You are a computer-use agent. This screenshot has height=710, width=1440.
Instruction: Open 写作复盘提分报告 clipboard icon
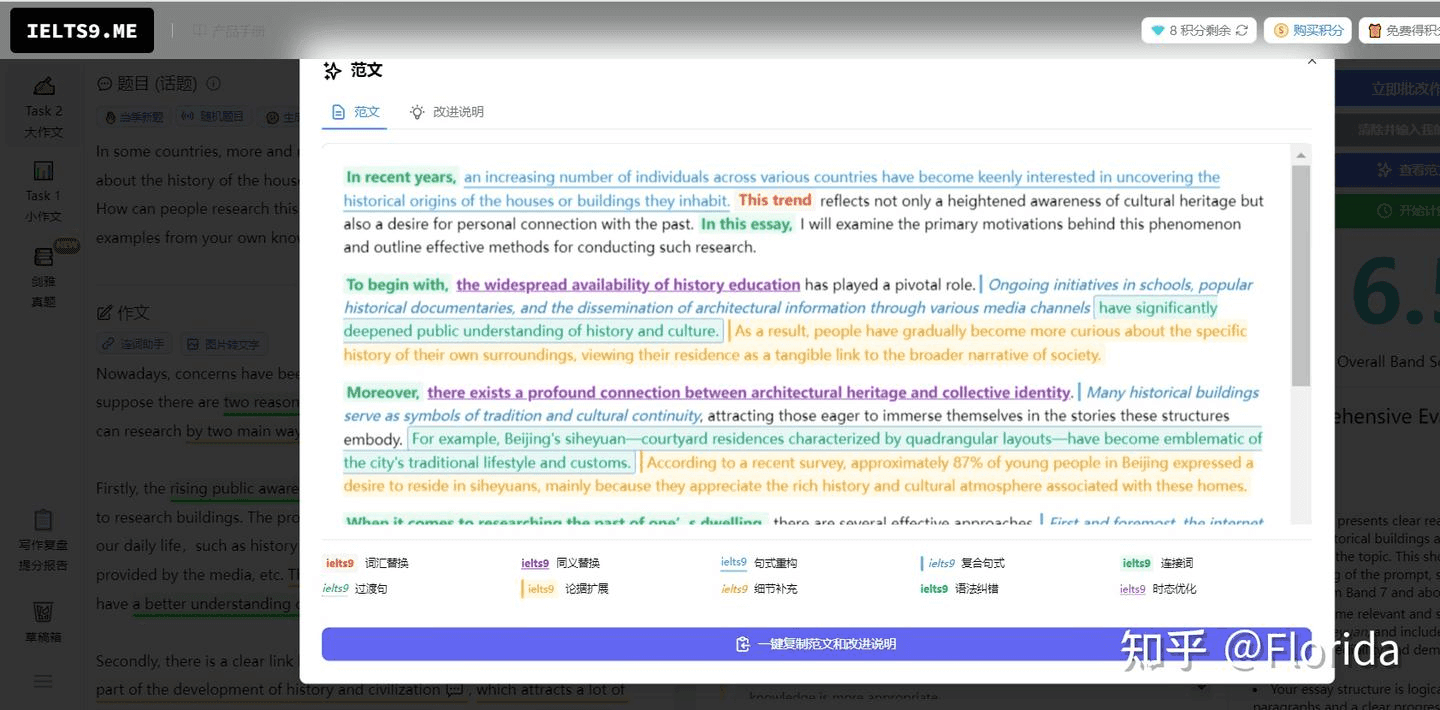tap(44, 521)
